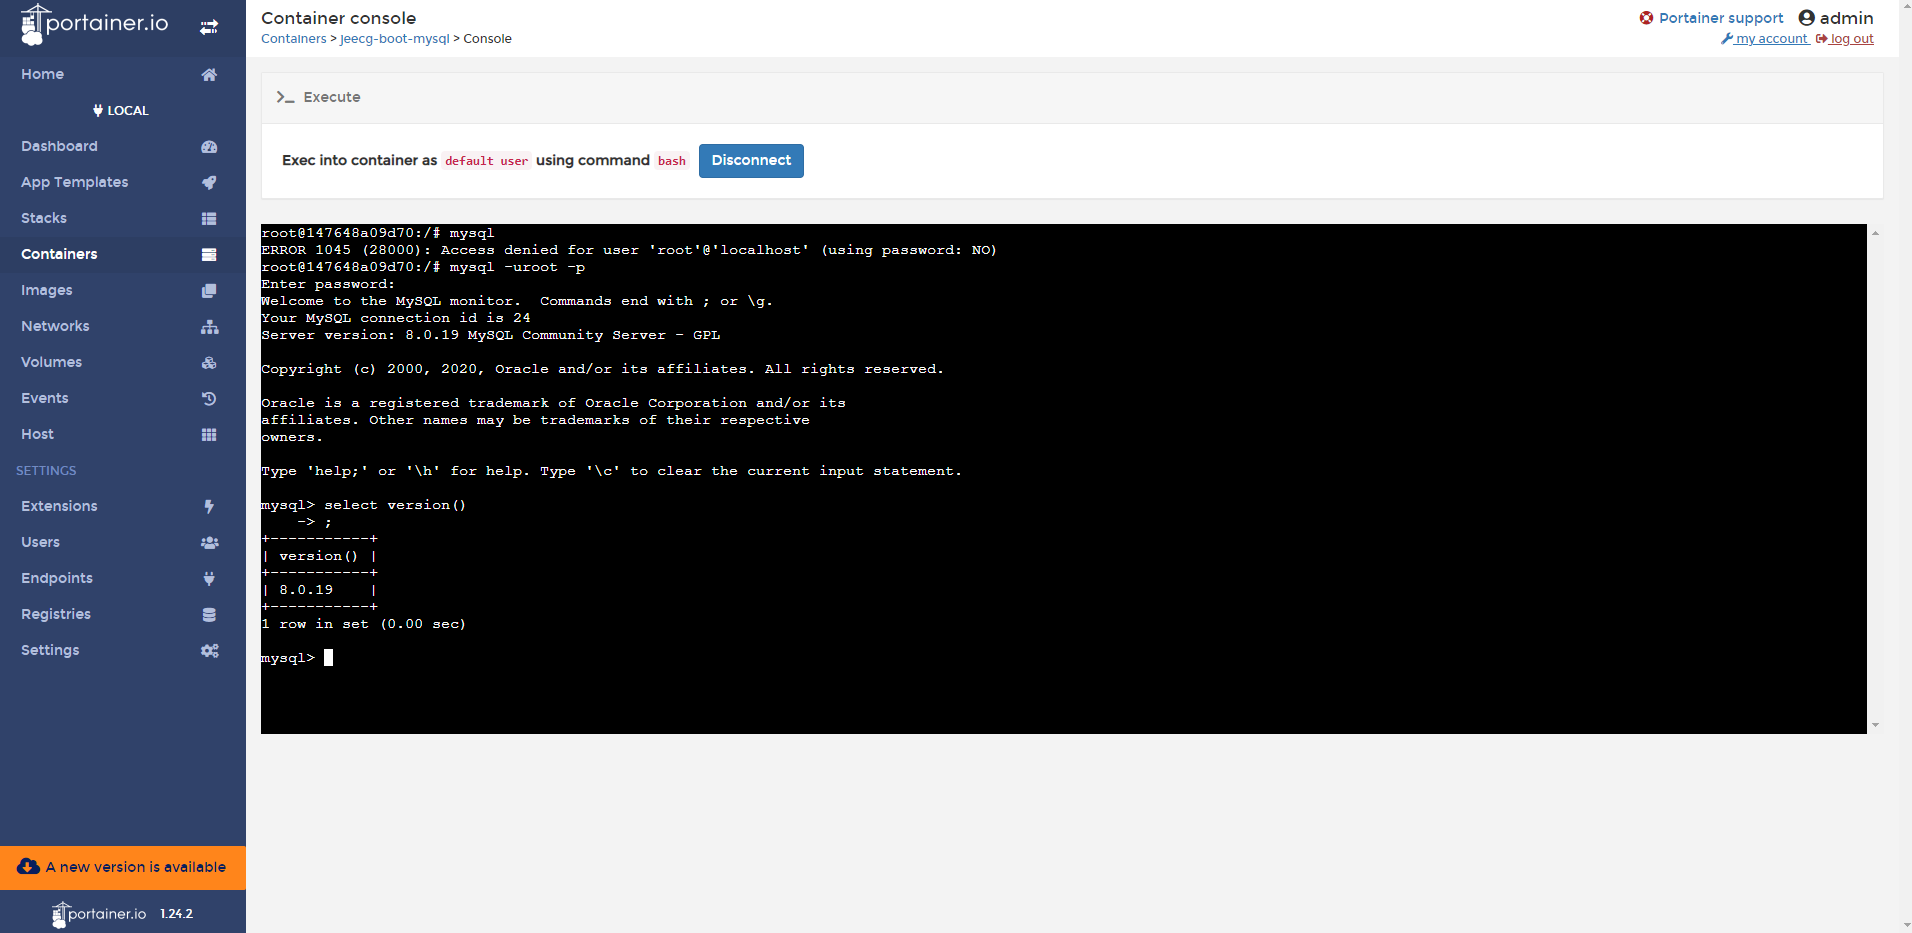This screenshot has height=933, width=1912.
Task: Click the Execute panel heading
Action: pos(332,97)
